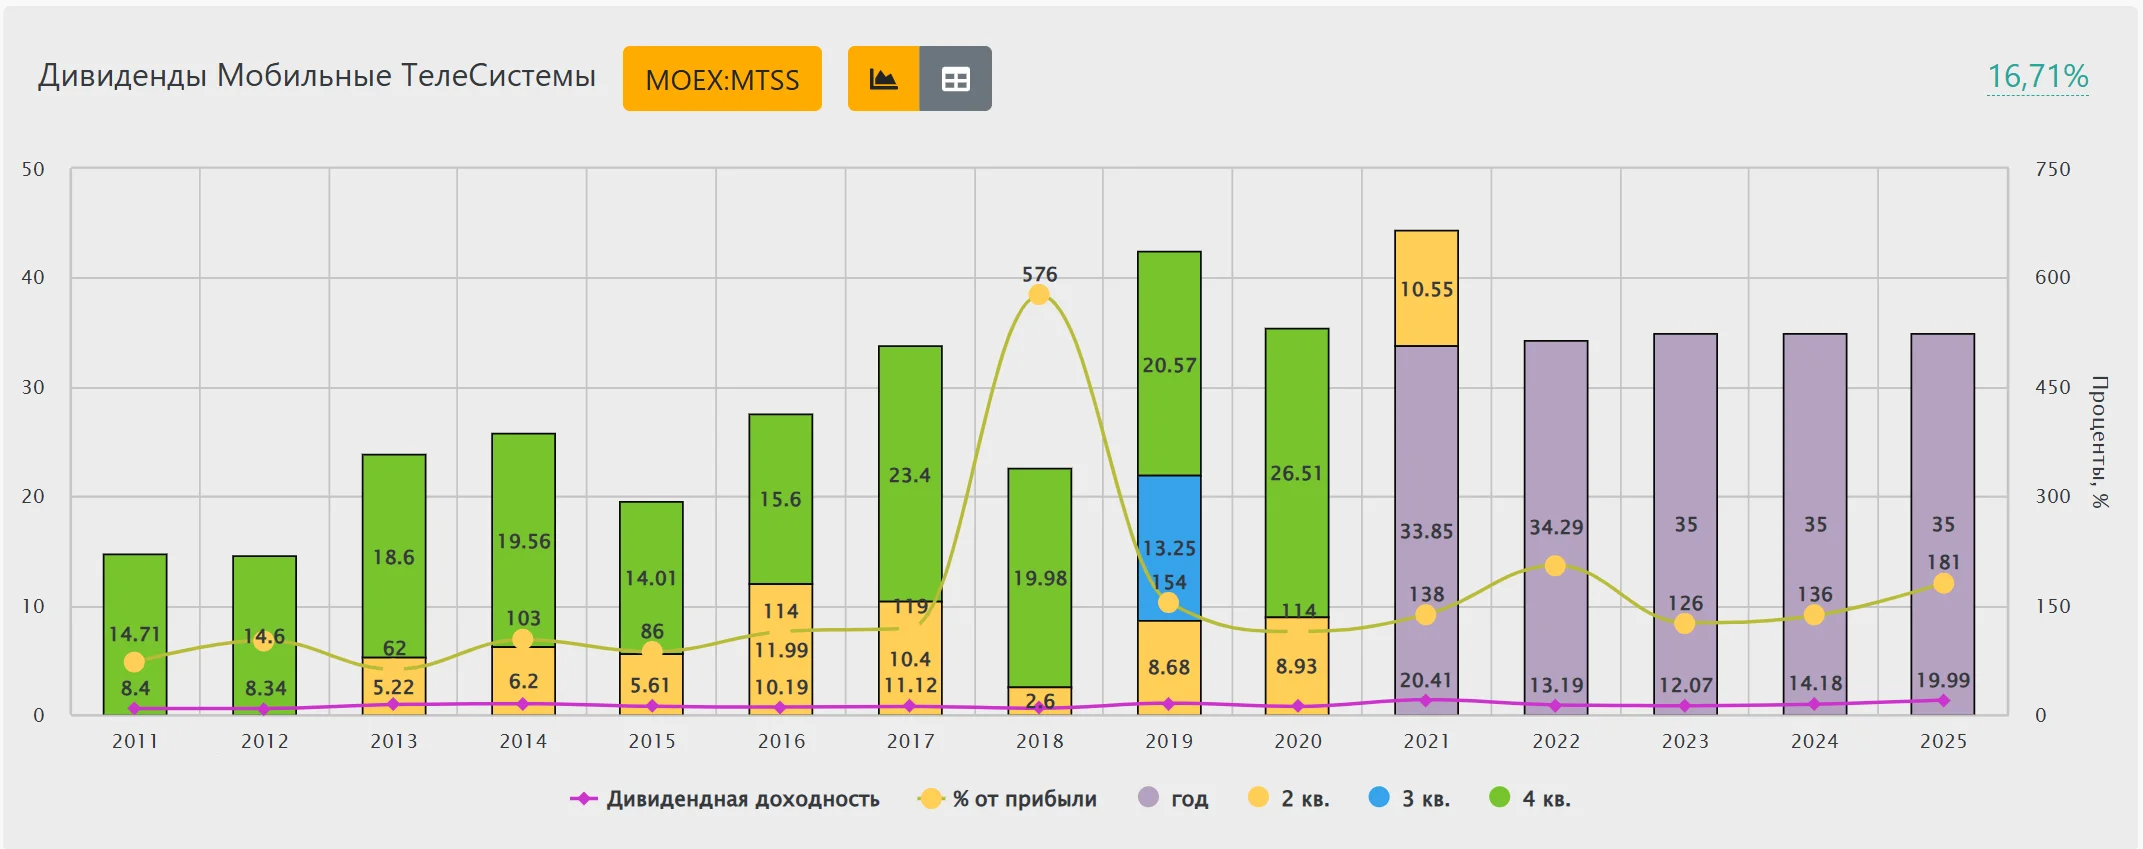Click the title Дивиденды Мобильные ТелеСистемы
Screen dimensions: 2143x849
[317, 76]
